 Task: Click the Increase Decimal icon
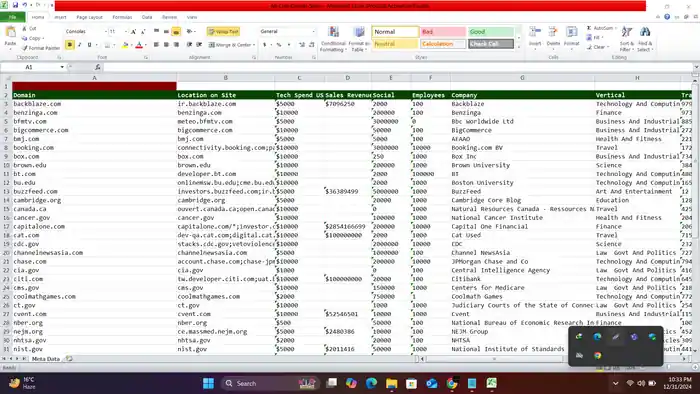(x=302, y=45)
